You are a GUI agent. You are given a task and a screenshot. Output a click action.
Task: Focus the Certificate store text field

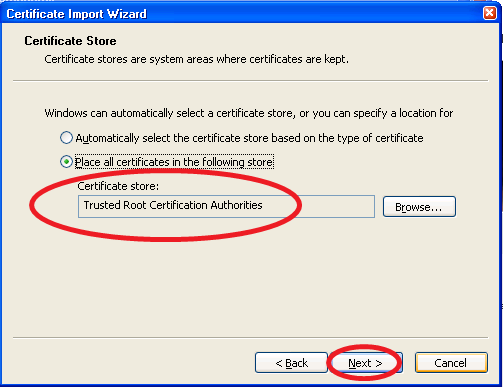pos(226,207)
